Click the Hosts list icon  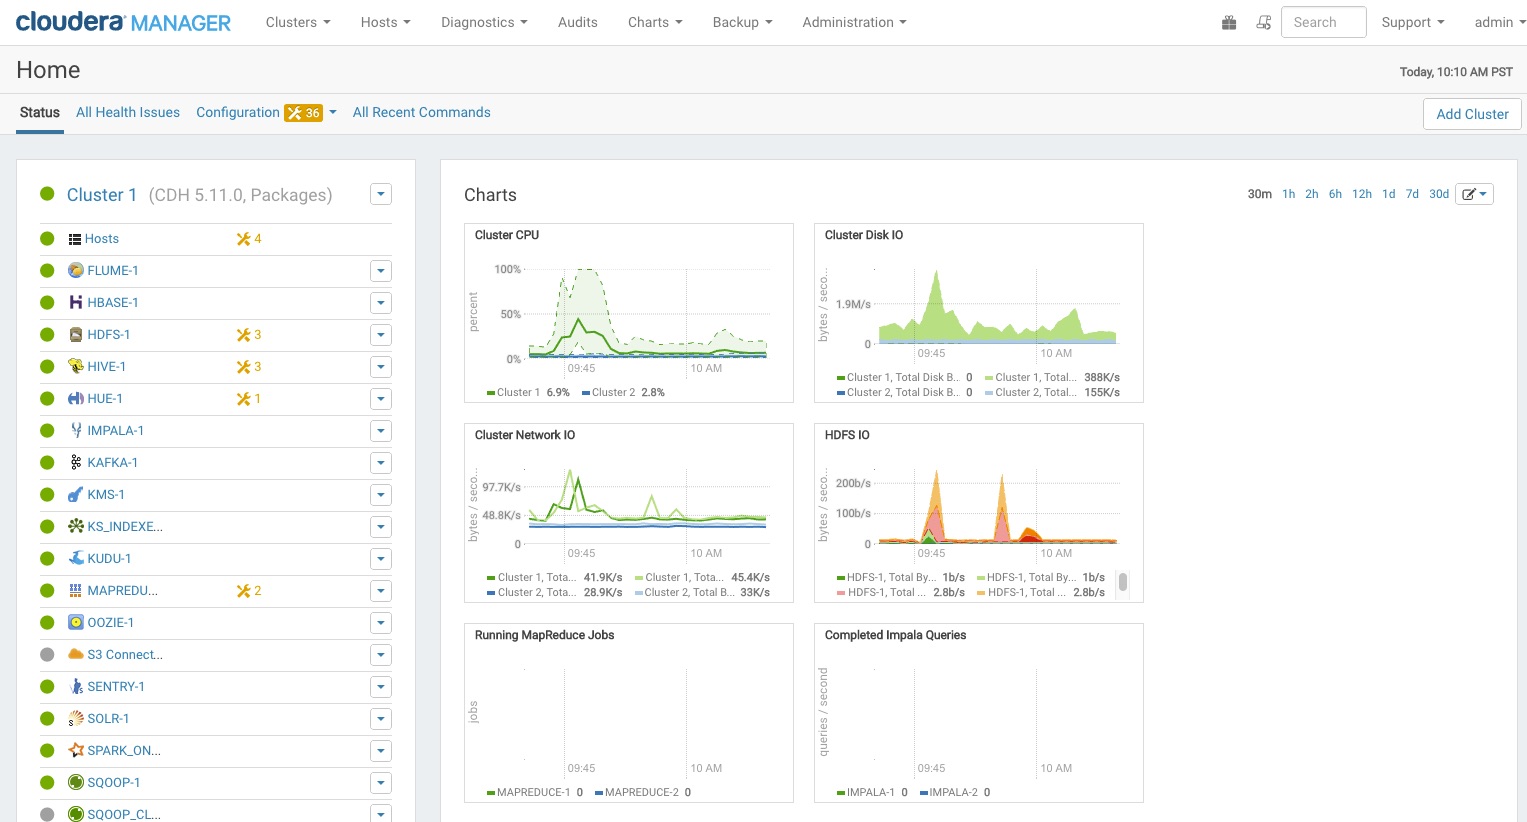[x=75, y=239]
